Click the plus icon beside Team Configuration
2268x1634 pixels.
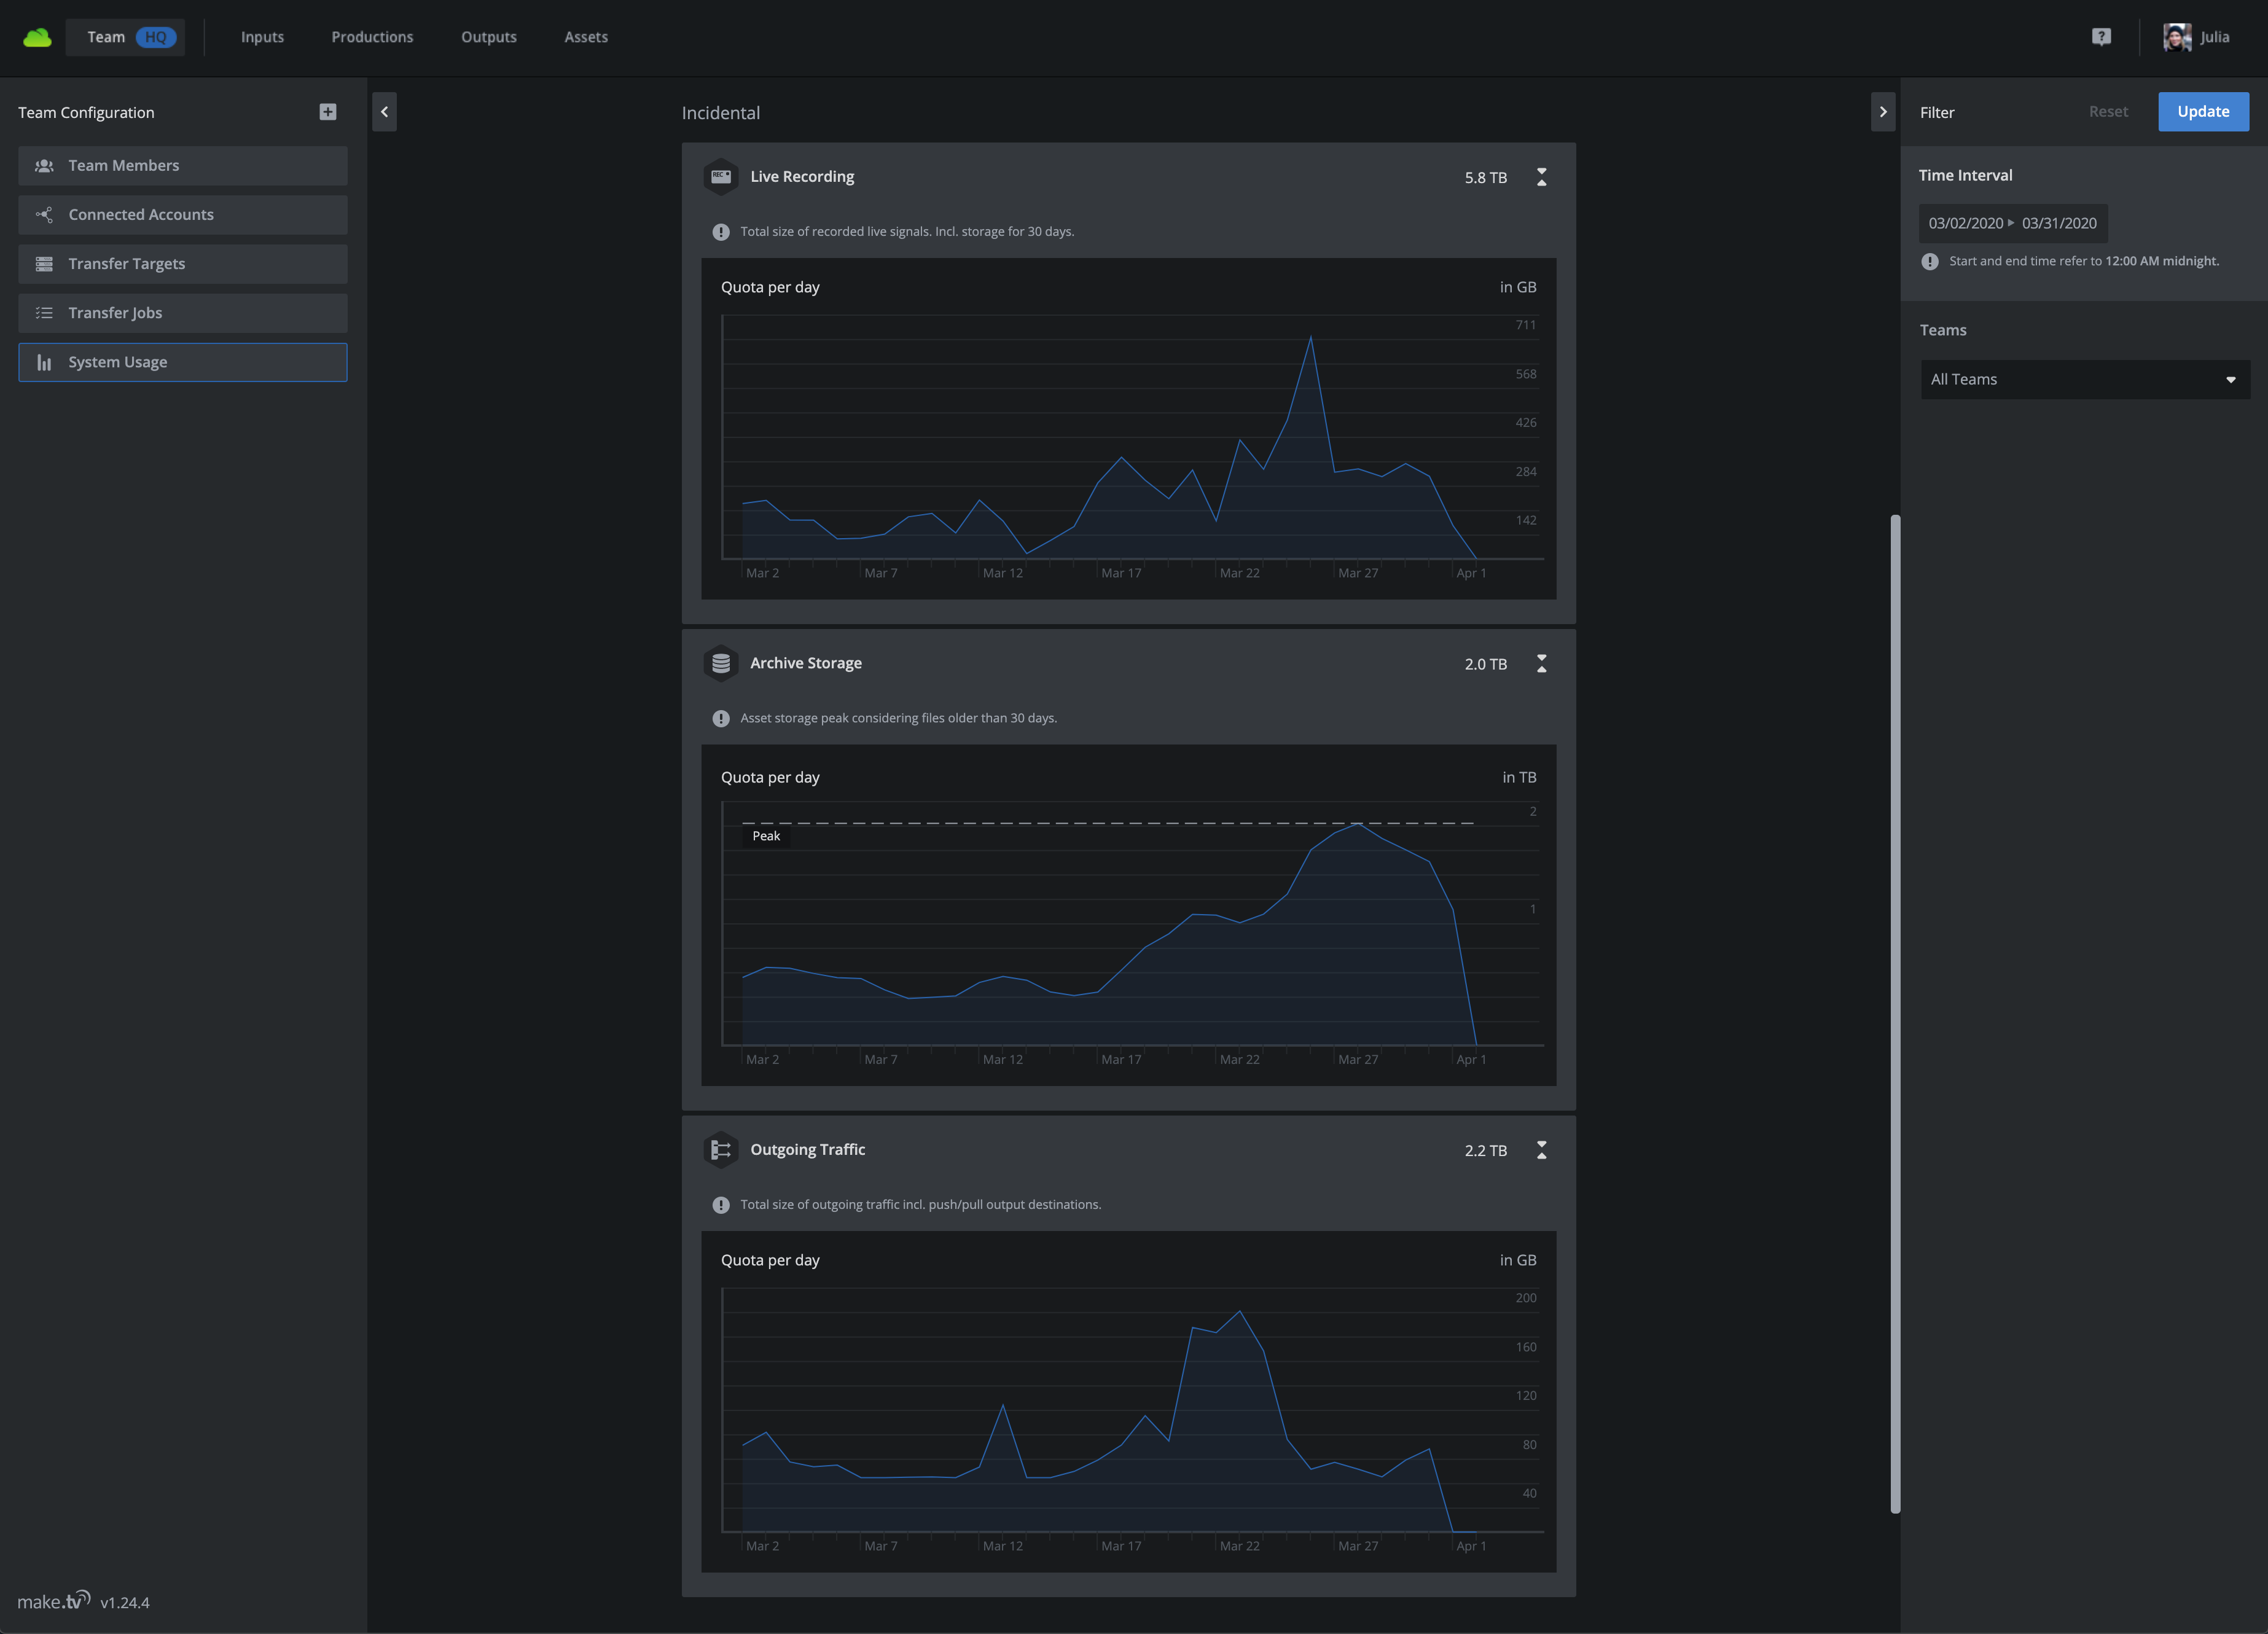pyautogui.click(x=327, y=112)
